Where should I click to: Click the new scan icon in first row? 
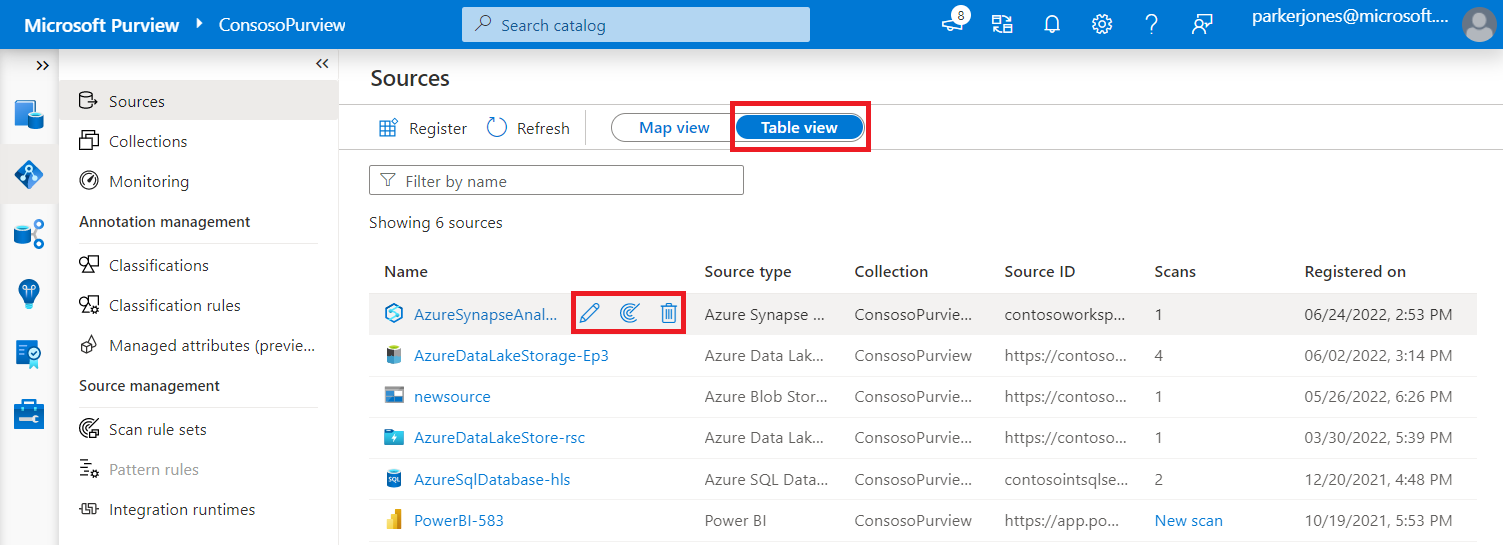[x=629, y=314]
